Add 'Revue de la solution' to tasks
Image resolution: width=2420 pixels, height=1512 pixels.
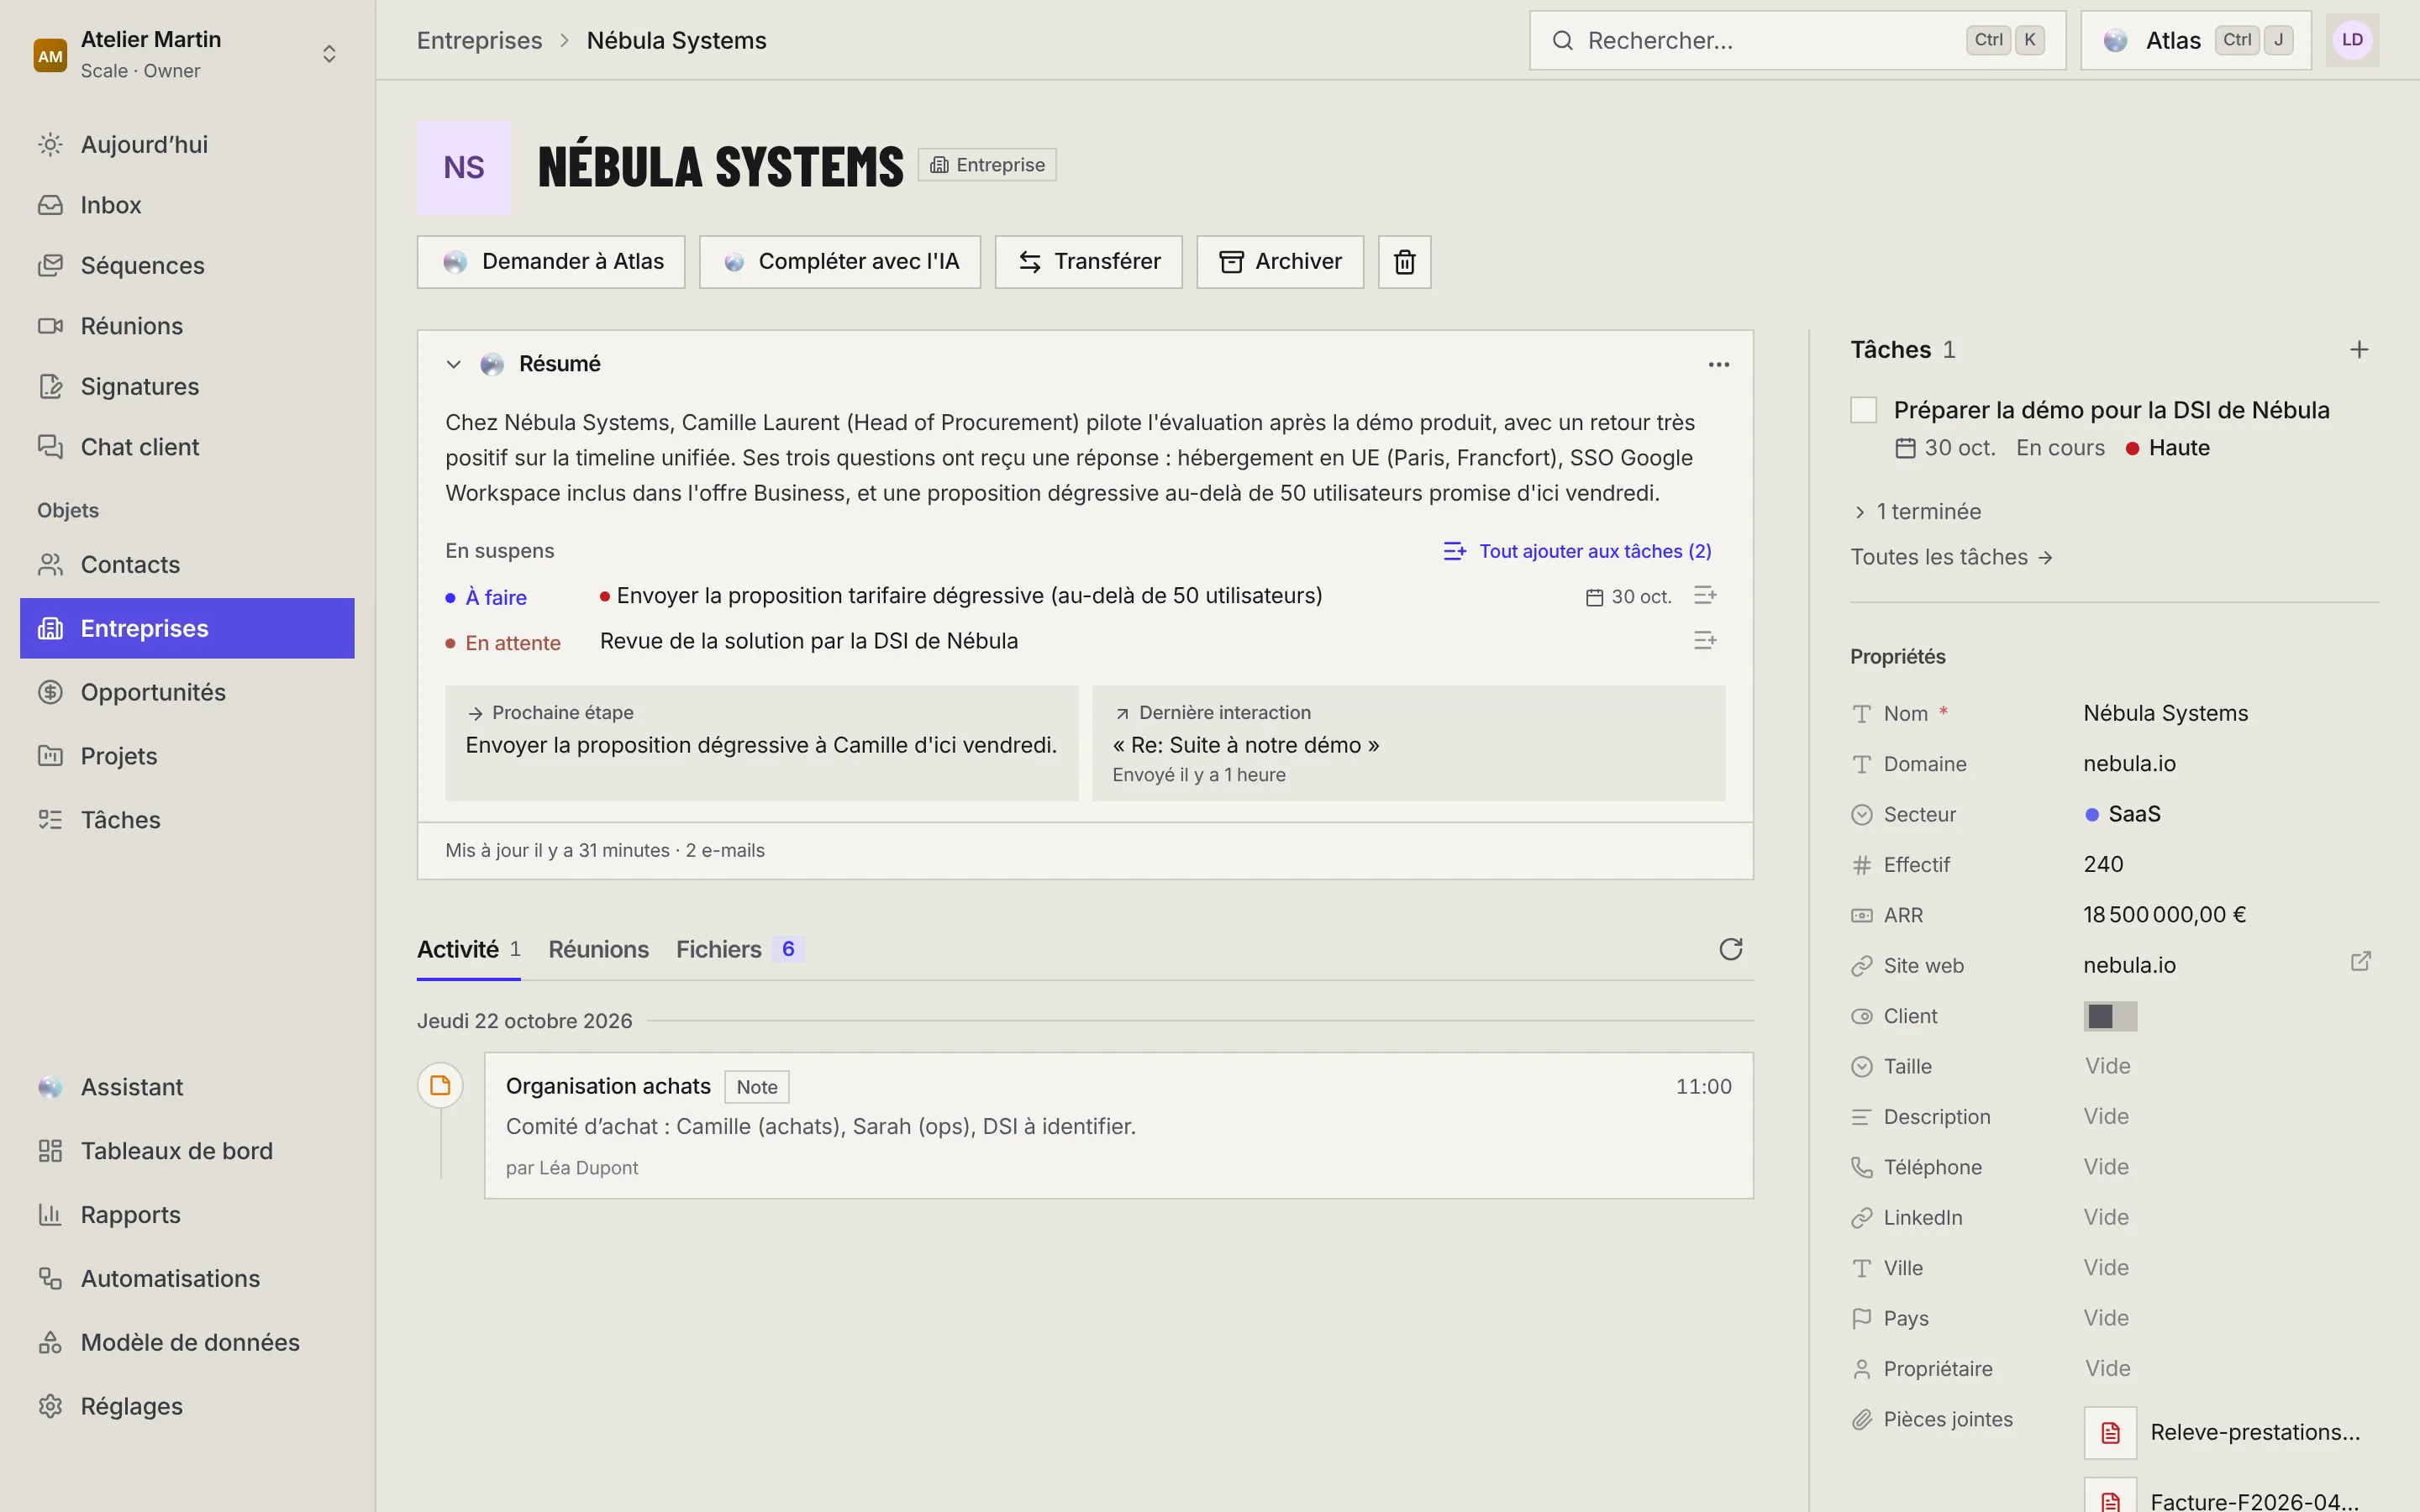[x=1705, y=640]
